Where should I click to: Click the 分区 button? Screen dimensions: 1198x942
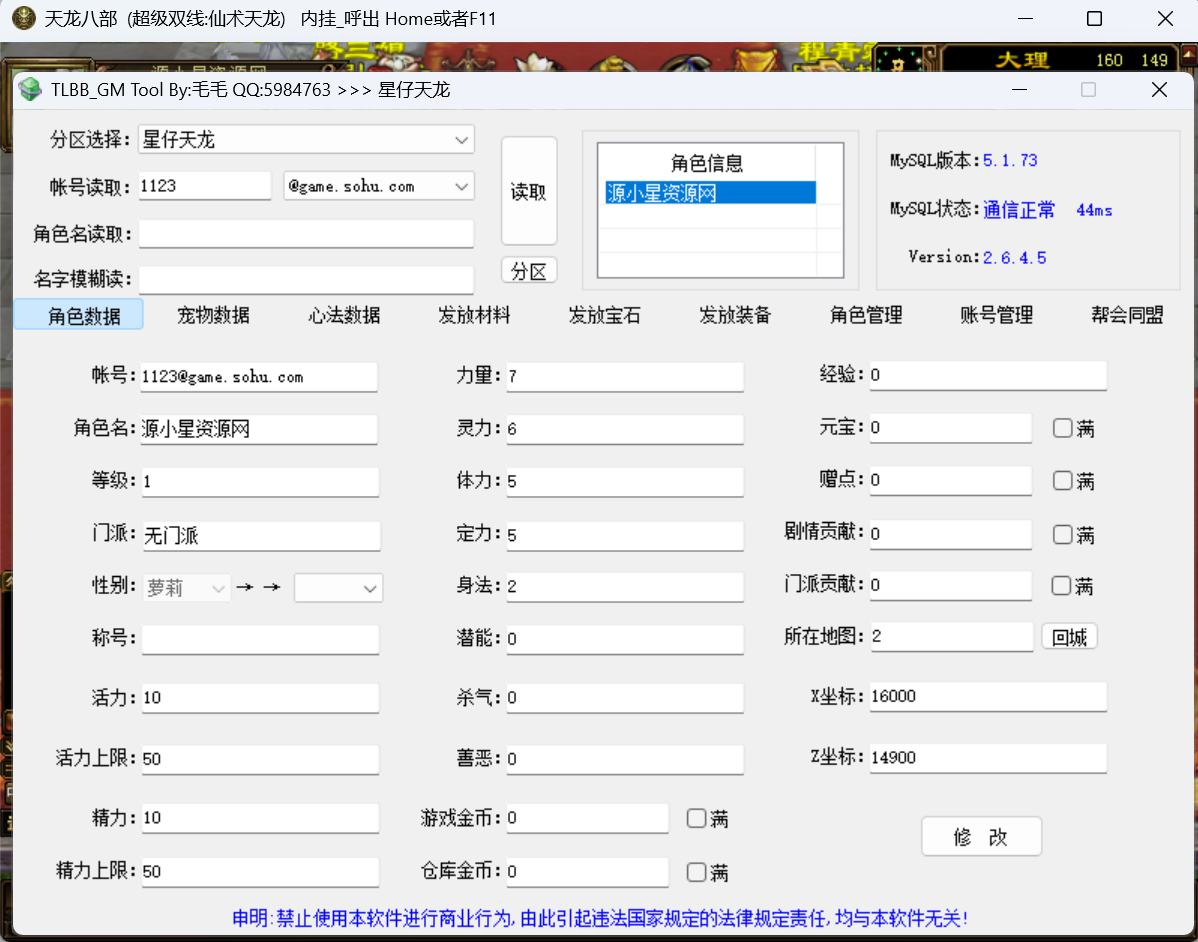(529, 269)
